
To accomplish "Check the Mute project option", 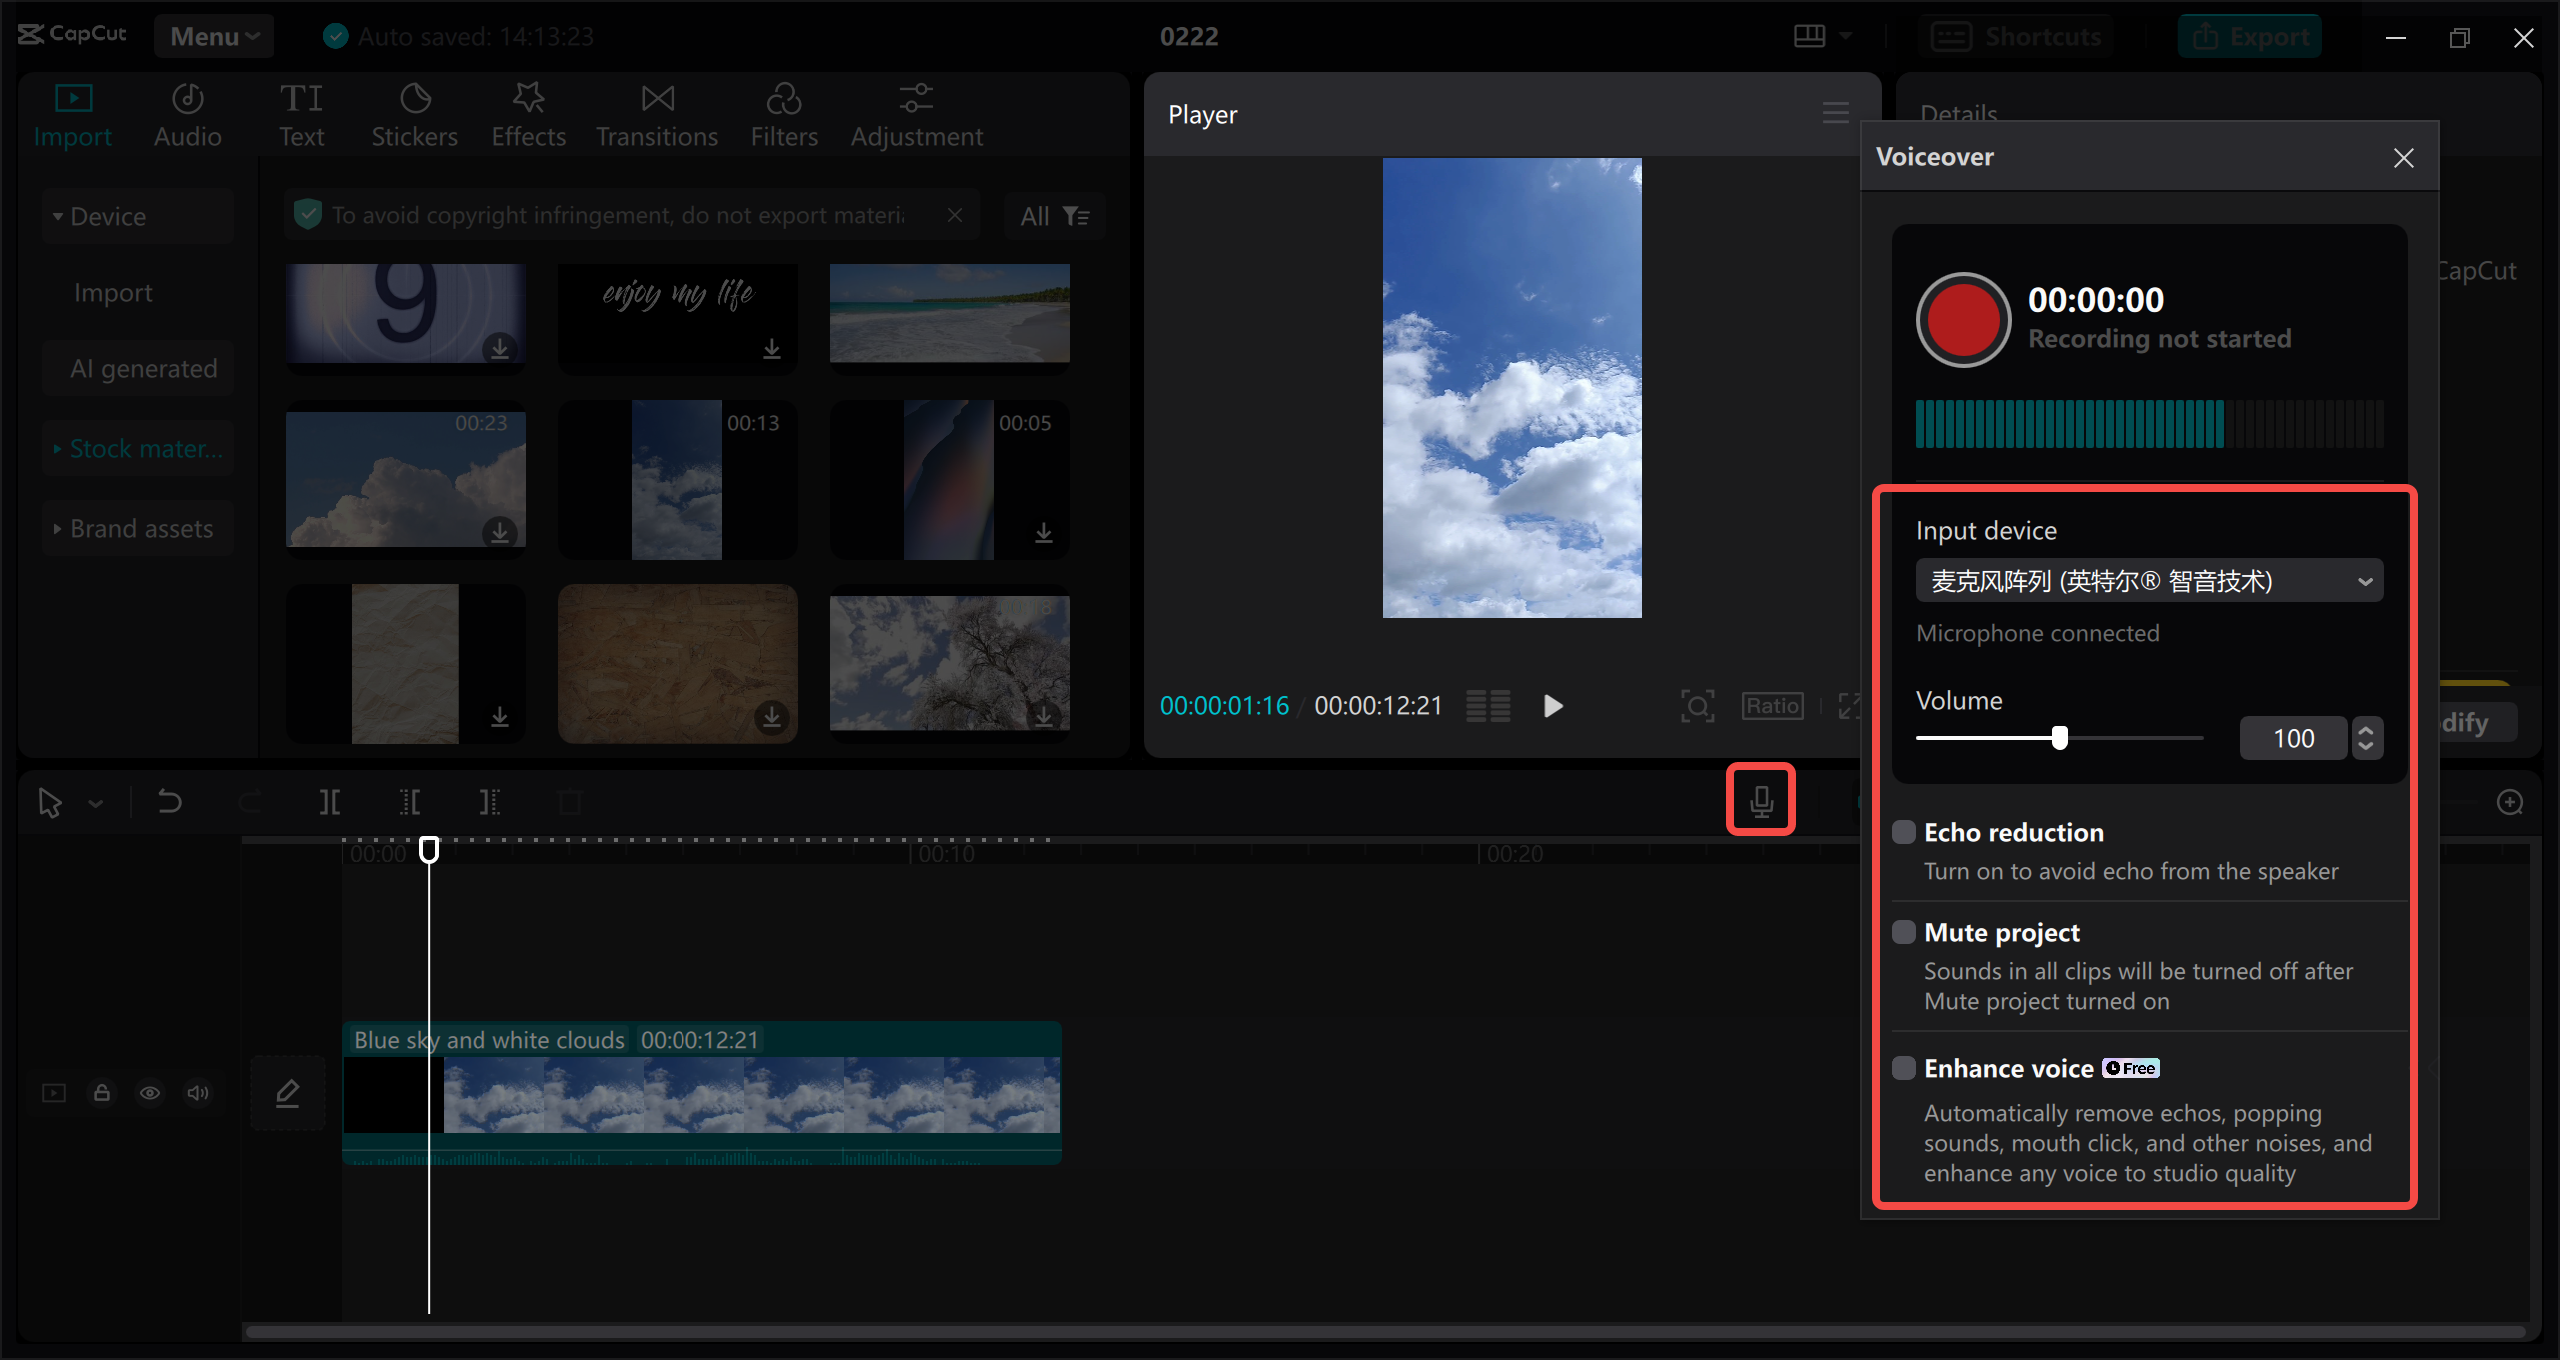I will [x=1904, y=932].
